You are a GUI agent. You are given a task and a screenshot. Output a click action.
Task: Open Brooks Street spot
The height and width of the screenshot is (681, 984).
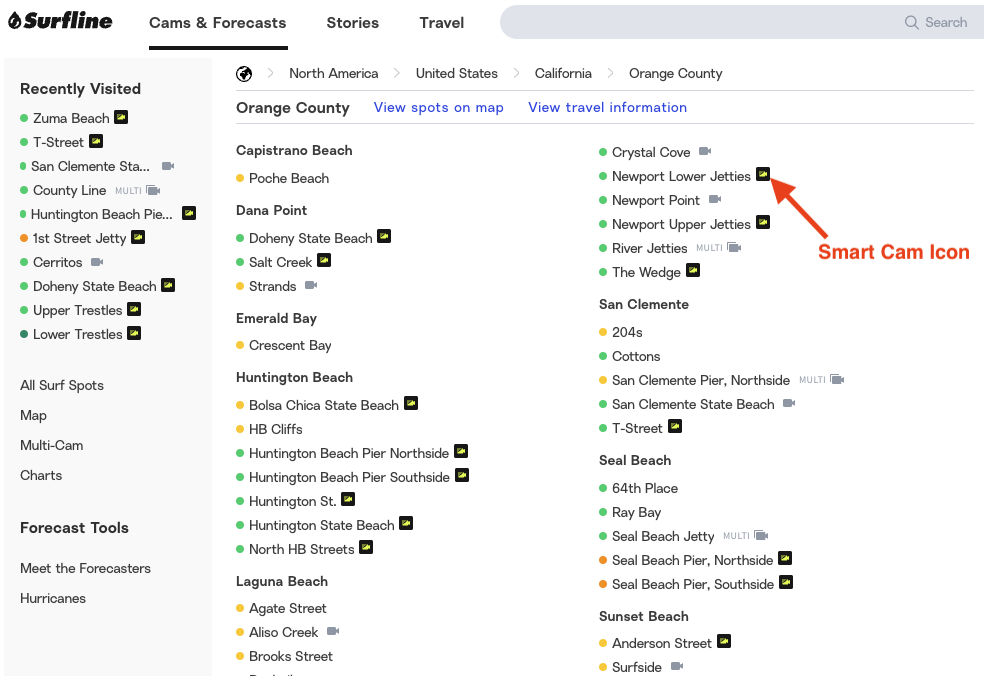coord(291,657)
